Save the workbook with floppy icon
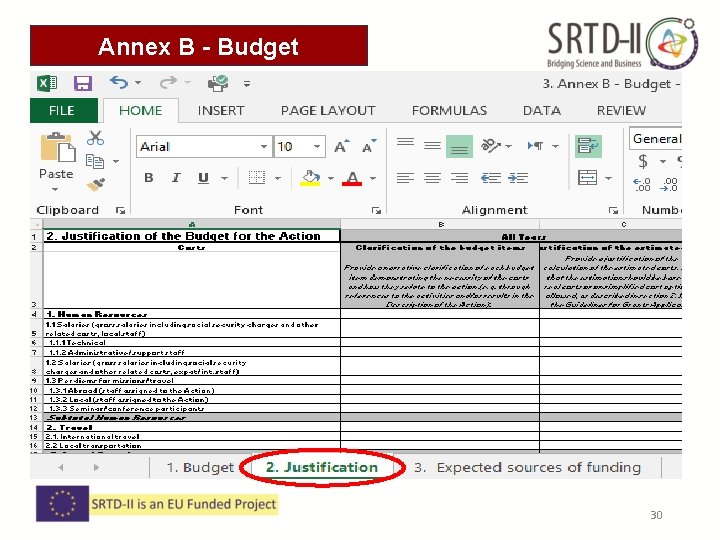 [83, 84]
